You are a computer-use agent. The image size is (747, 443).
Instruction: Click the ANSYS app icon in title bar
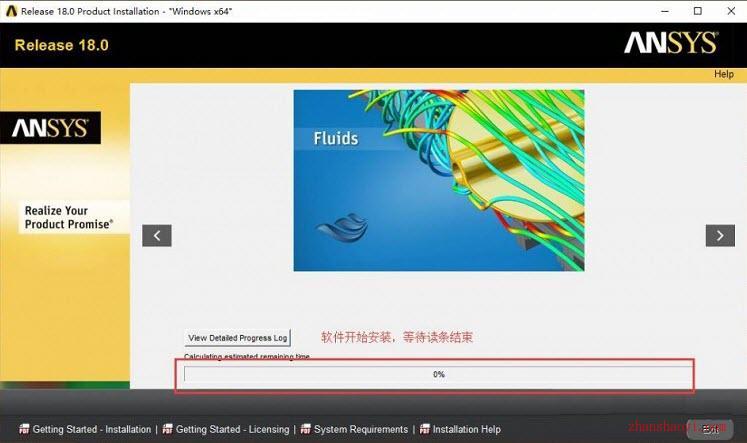(x=11, y=11)
